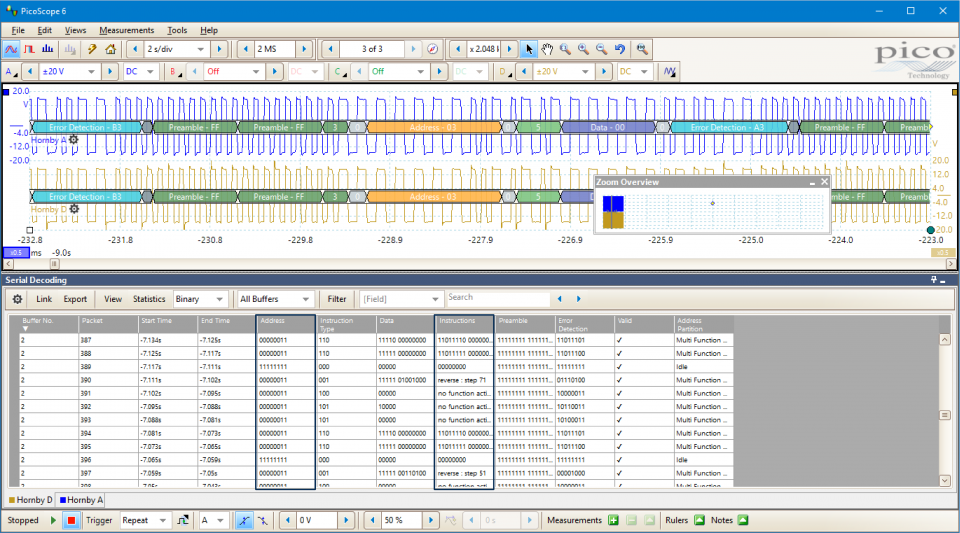
Task: Select rising edge trigger
Action: pyautogui.click(x=244, y=520)
